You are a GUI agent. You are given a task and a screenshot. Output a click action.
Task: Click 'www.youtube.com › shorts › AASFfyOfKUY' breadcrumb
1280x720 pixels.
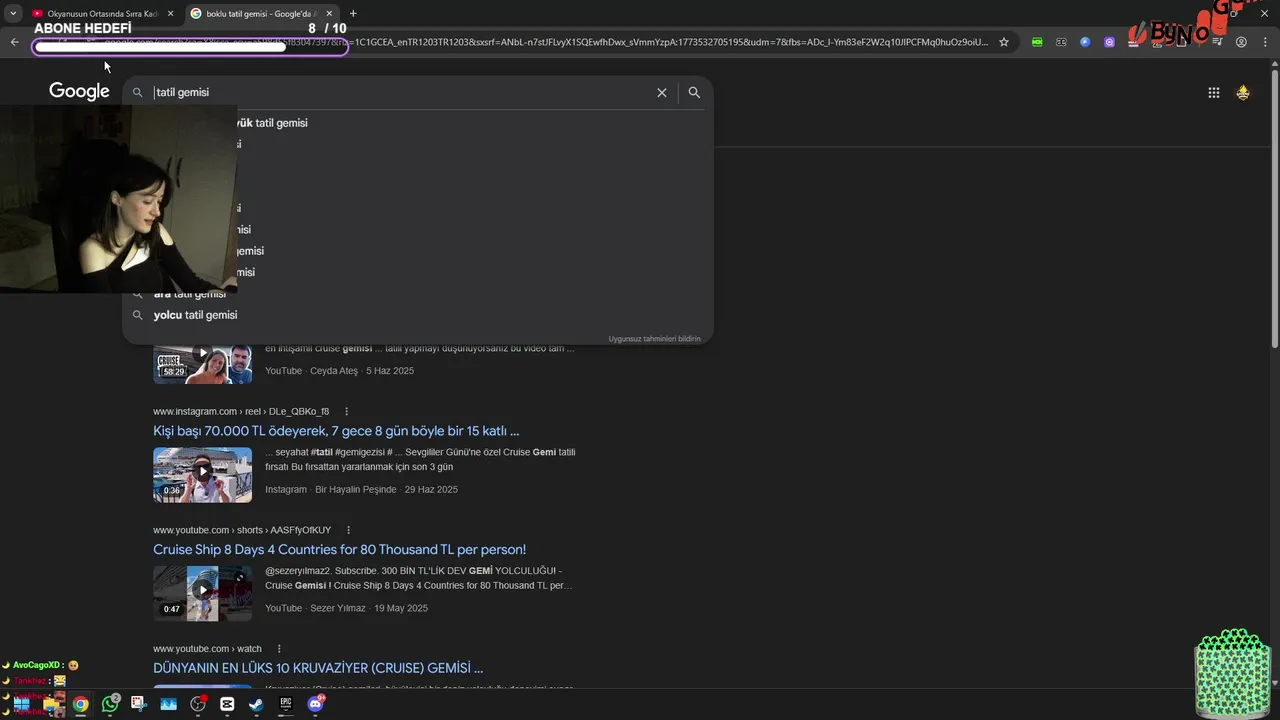[242, 530]
